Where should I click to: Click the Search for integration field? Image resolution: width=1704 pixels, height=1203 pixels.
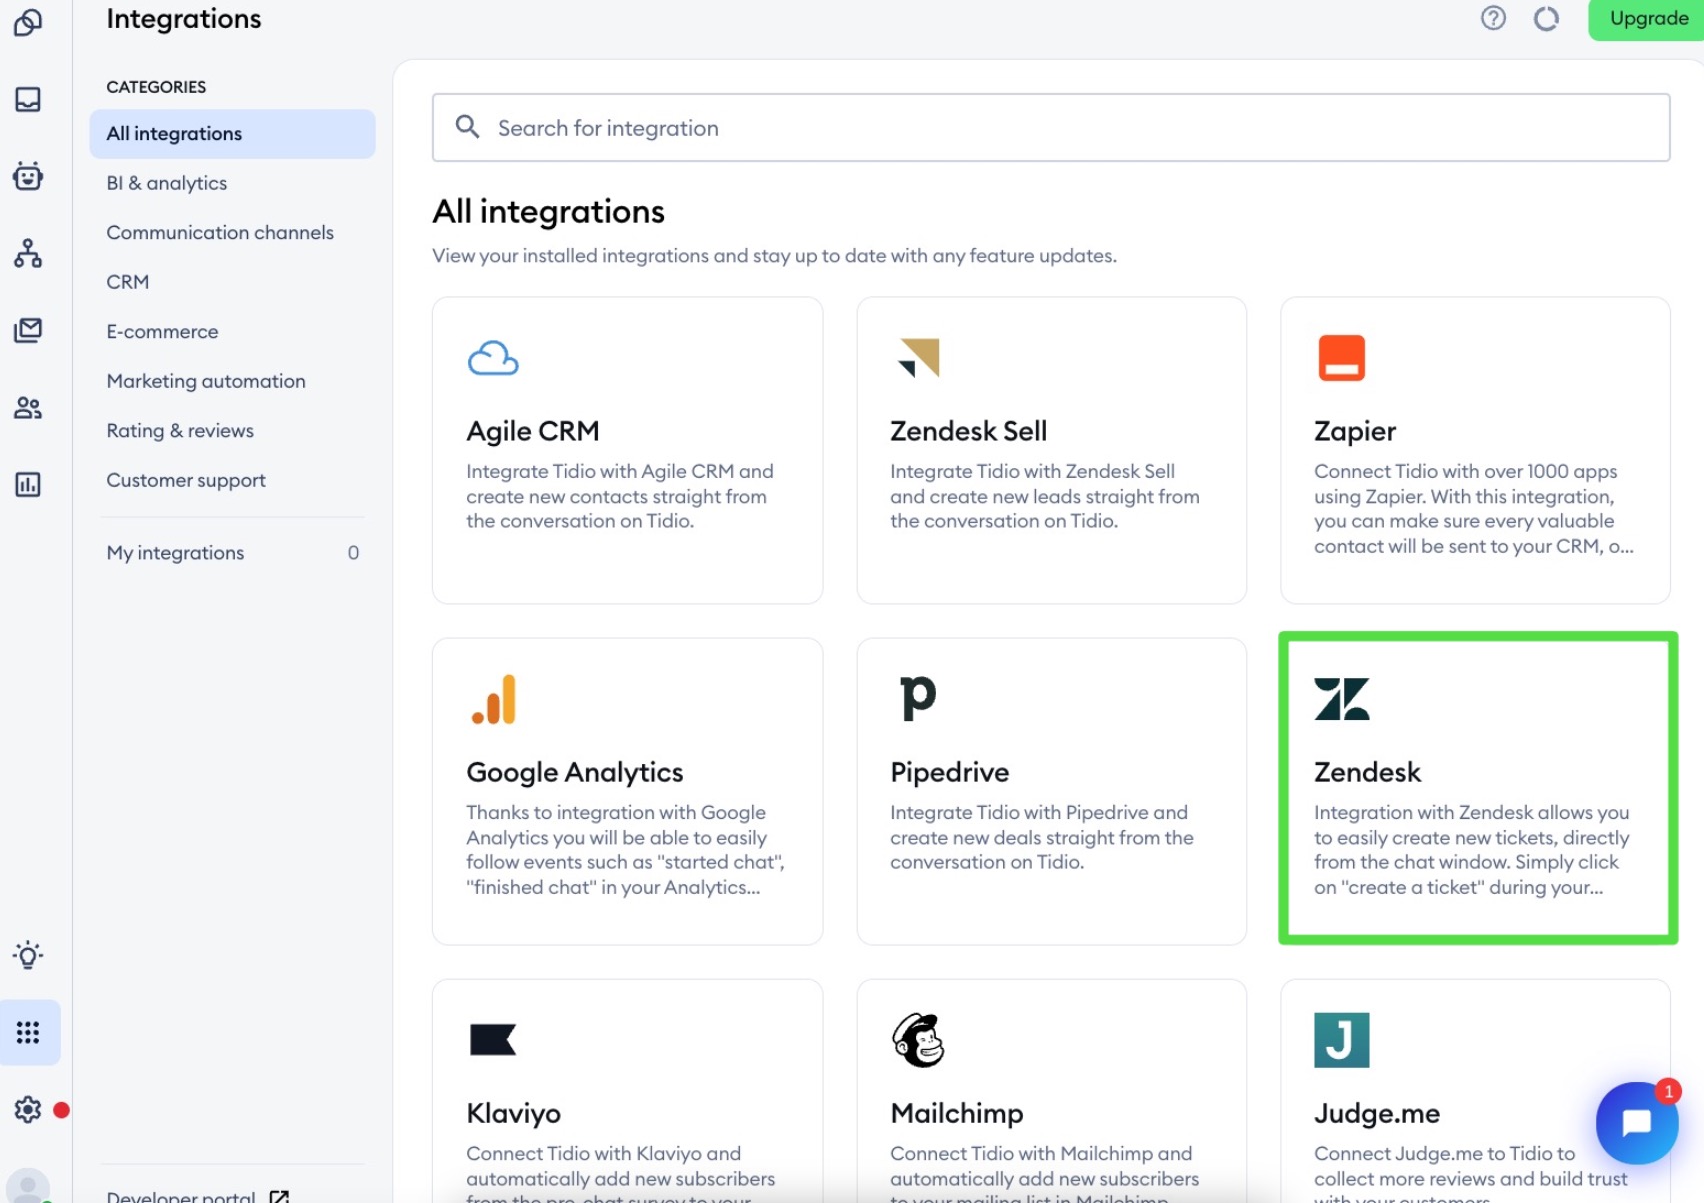1050,128
